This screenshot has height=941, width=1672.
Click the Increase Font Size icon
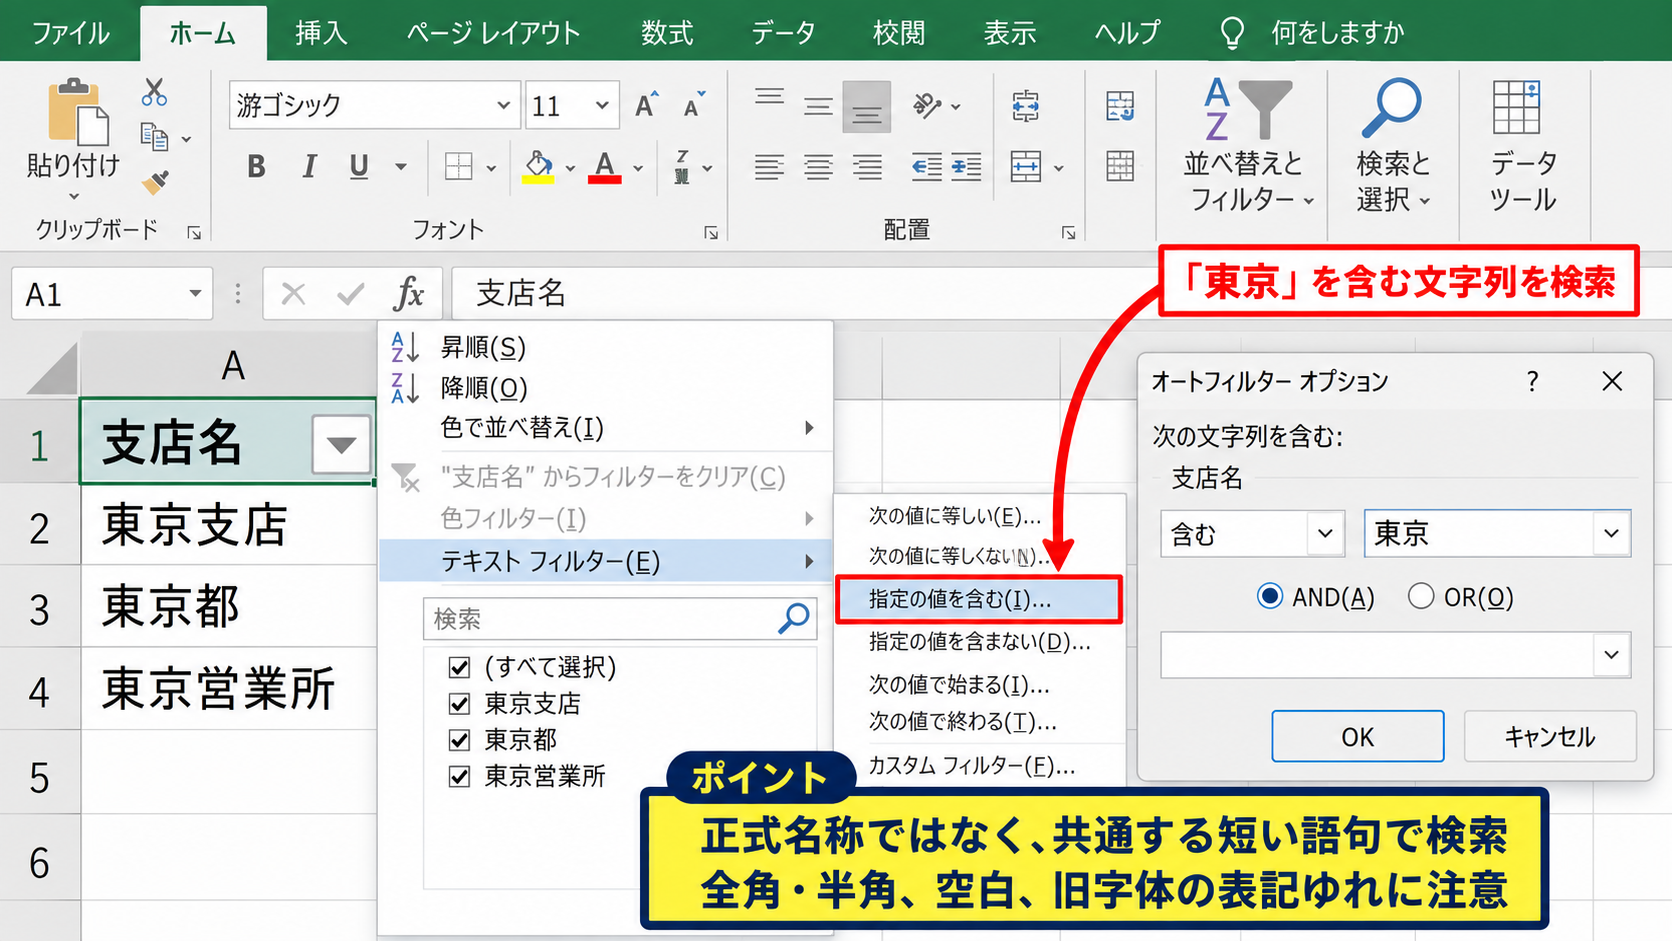coord(646,105)
